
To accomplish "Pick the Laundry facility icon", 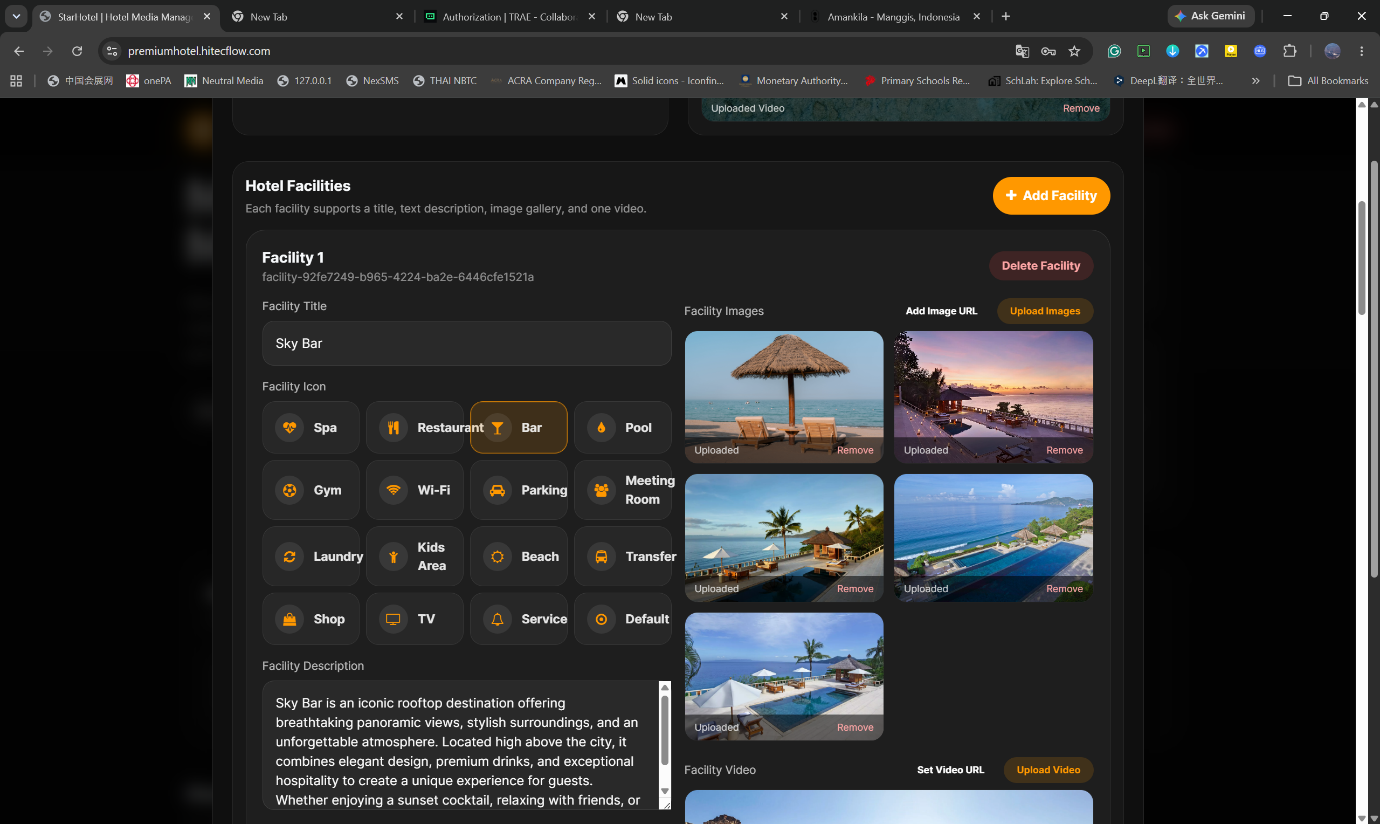I will tap(310, 556).
